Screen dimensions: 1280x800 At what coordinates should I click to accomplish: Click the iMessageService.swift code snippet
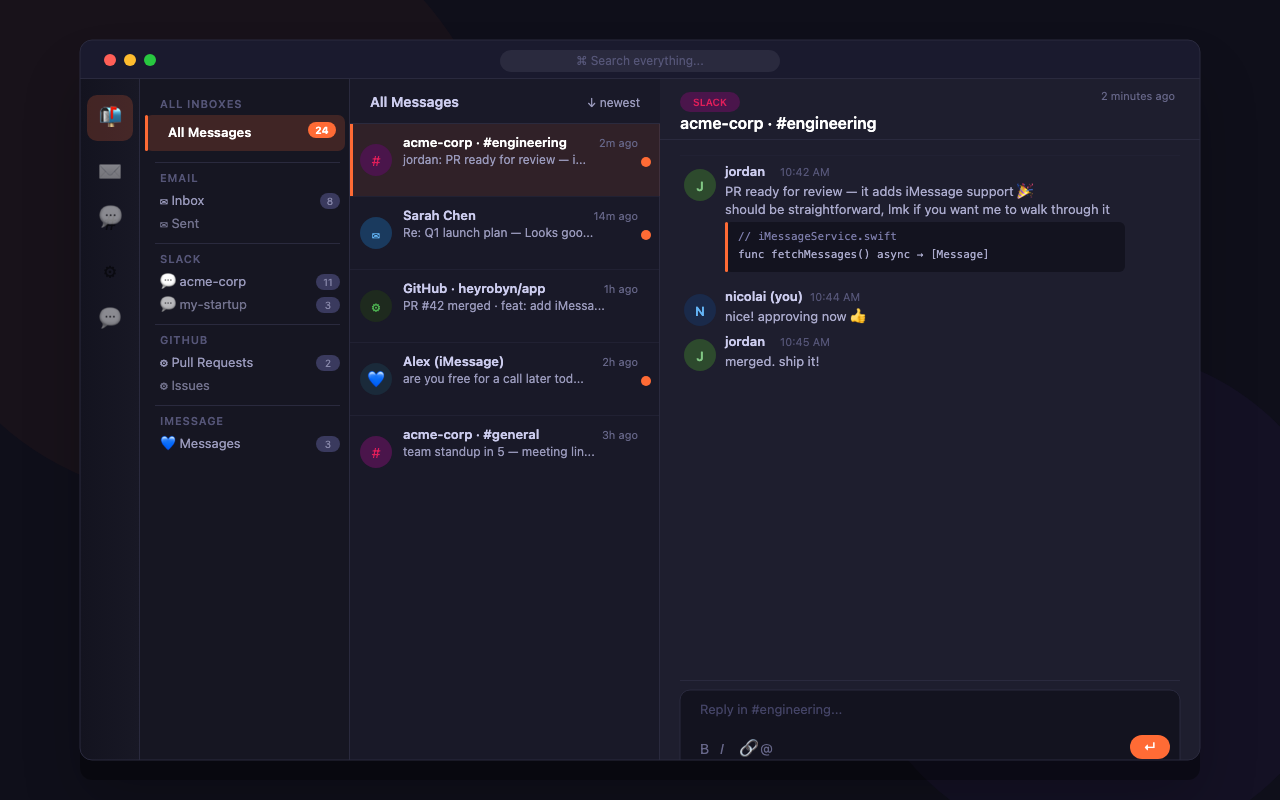pos(925,246)
